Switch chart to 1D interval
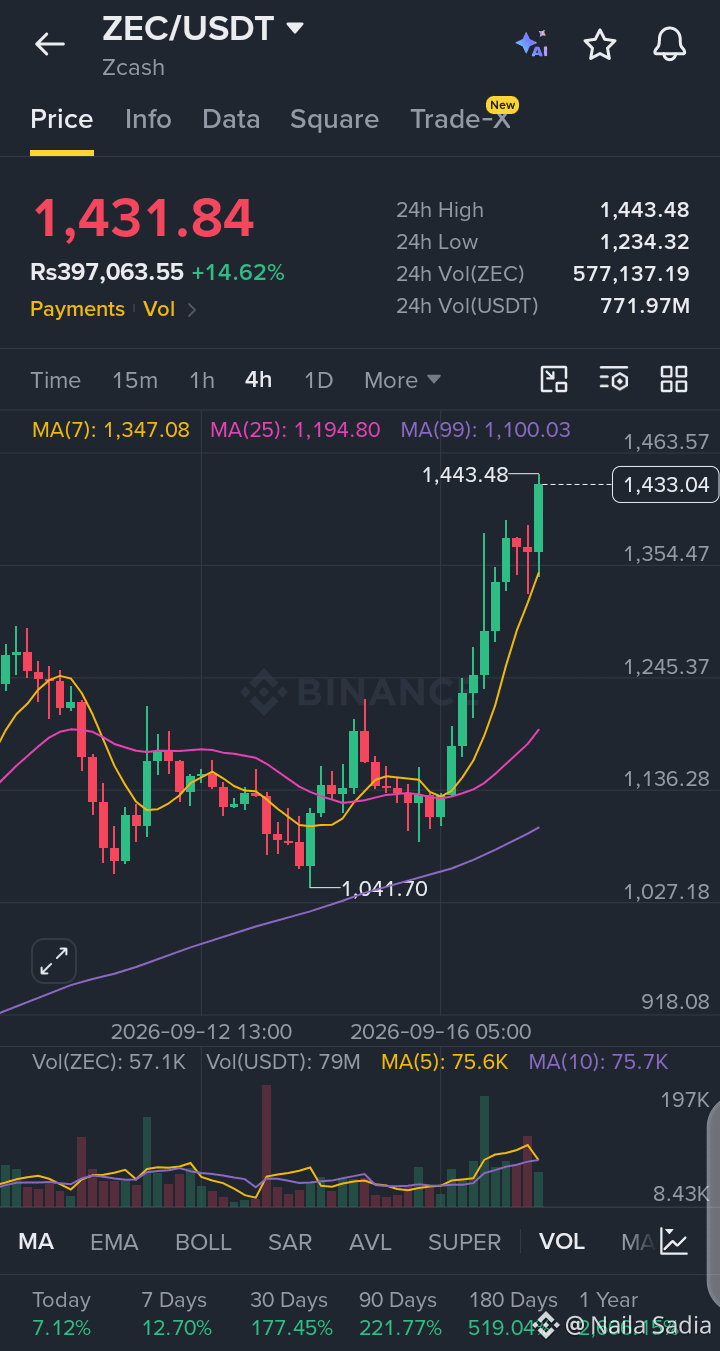 [318, 380]
